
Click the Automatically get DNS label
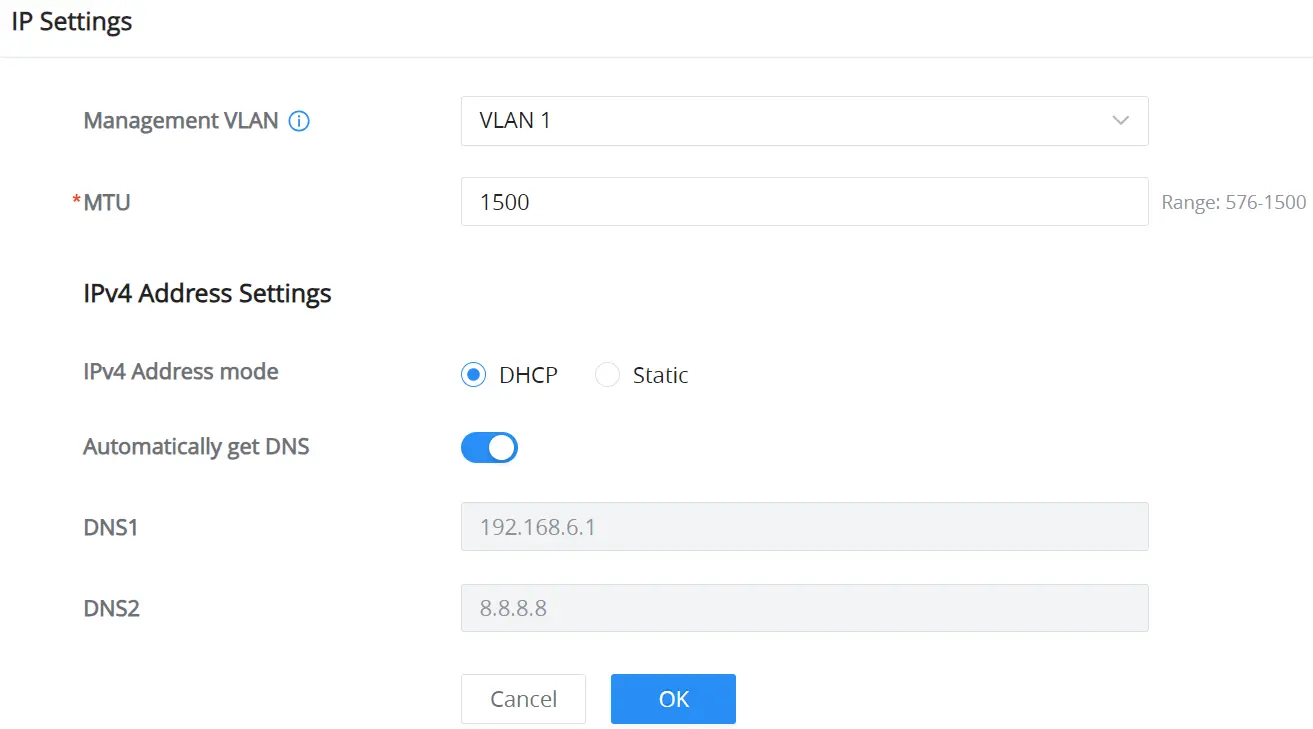196,447
